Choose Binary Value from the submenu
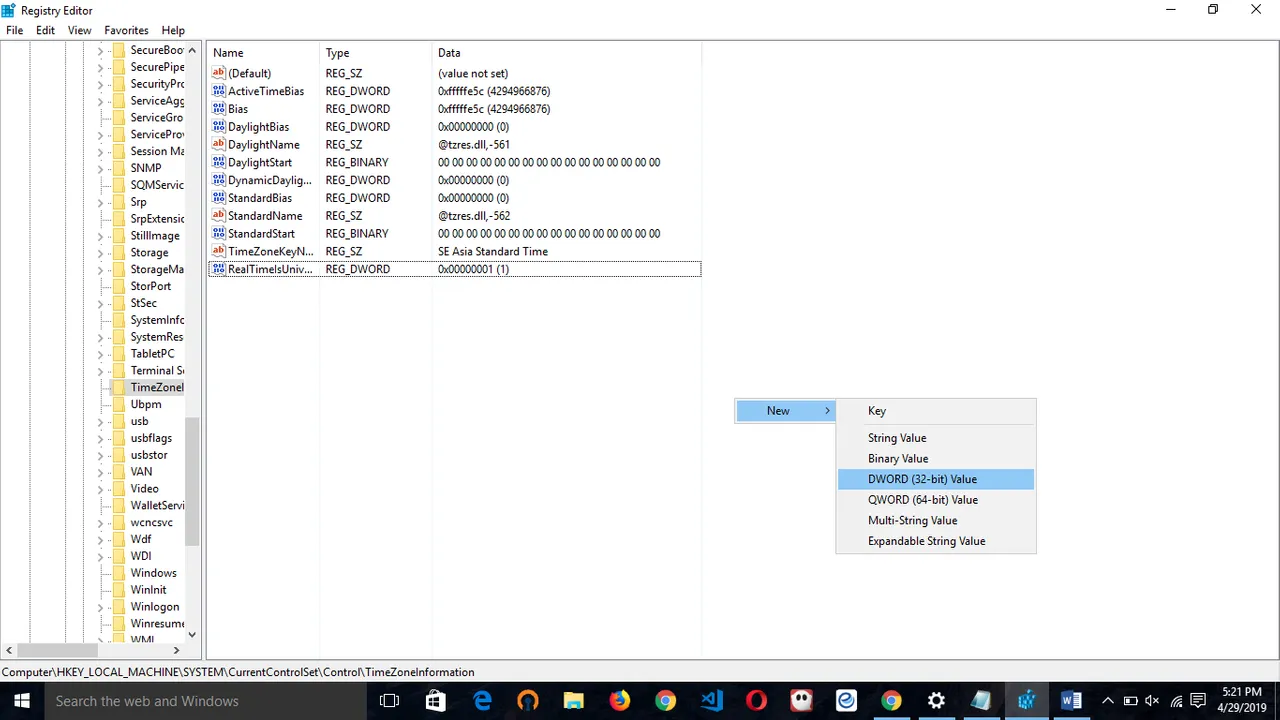Screen dimensions: 1280x720 coord(936,459)
